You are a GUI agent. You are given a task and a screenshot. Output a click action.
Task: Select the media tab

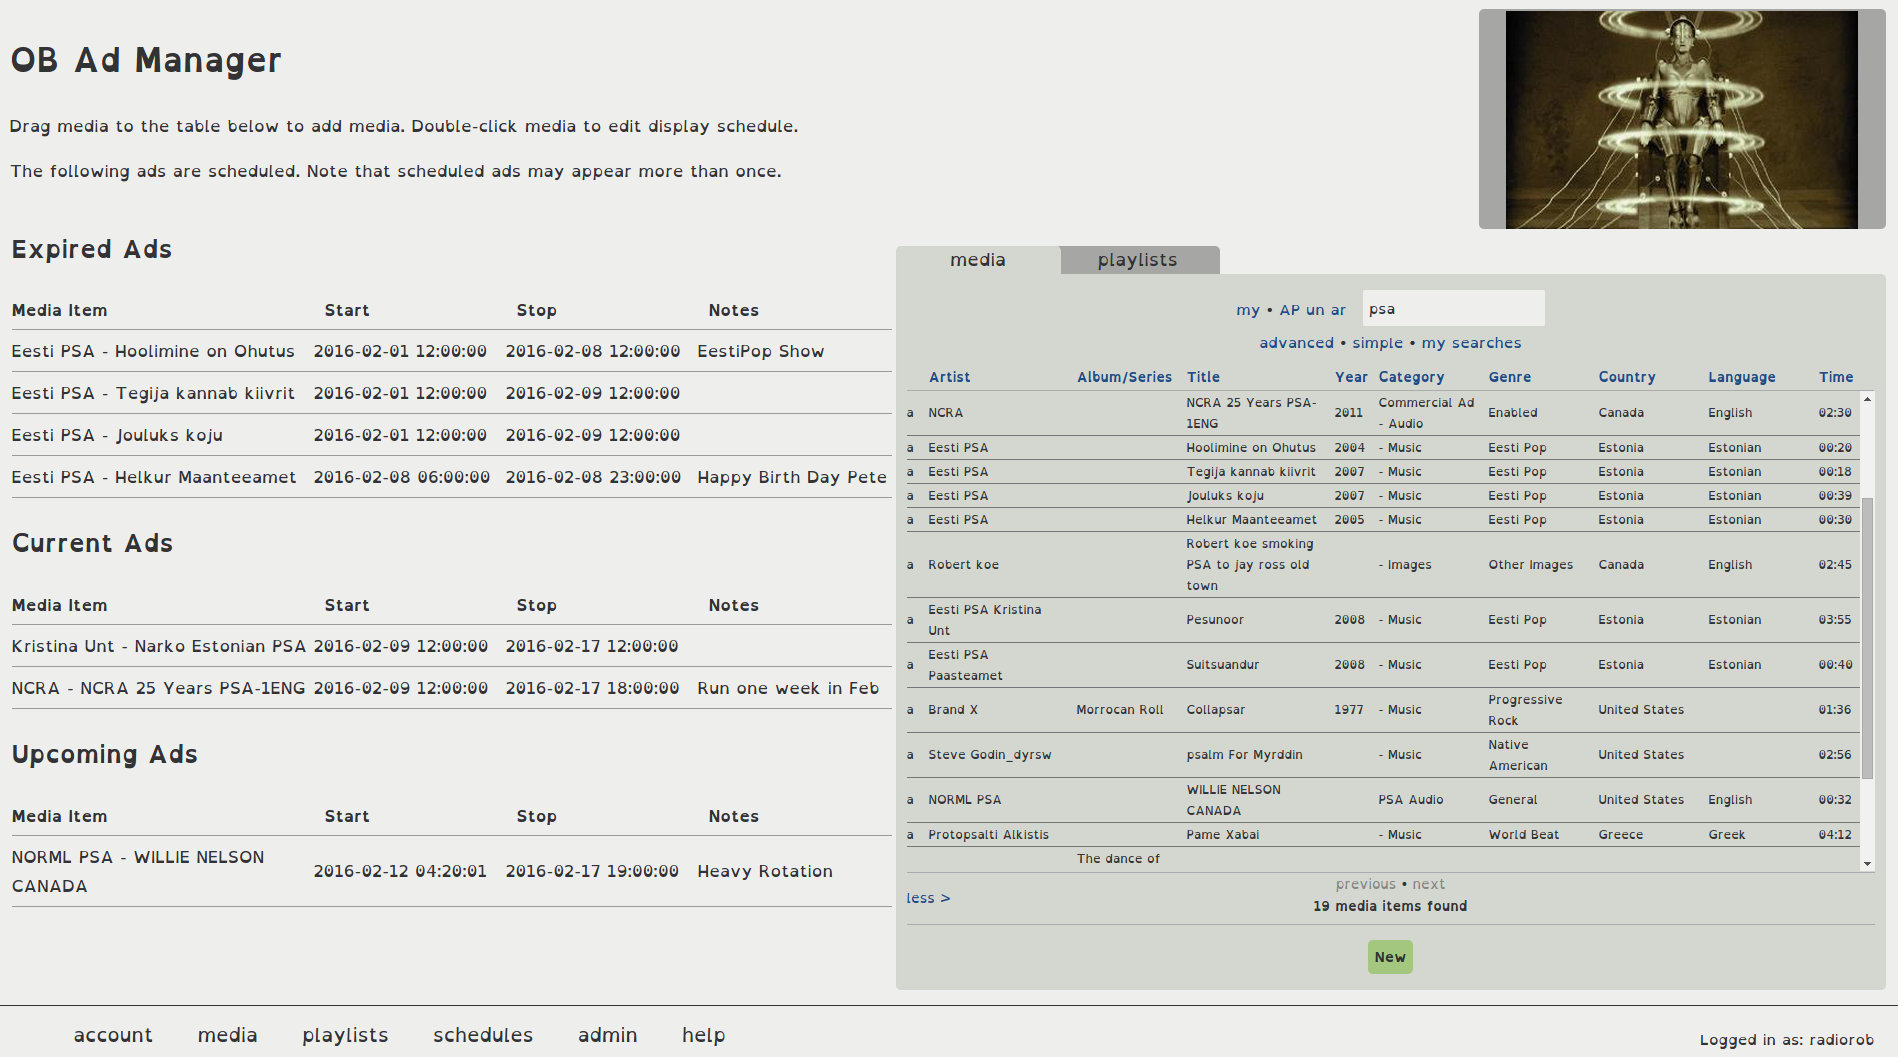pos(978,260)
